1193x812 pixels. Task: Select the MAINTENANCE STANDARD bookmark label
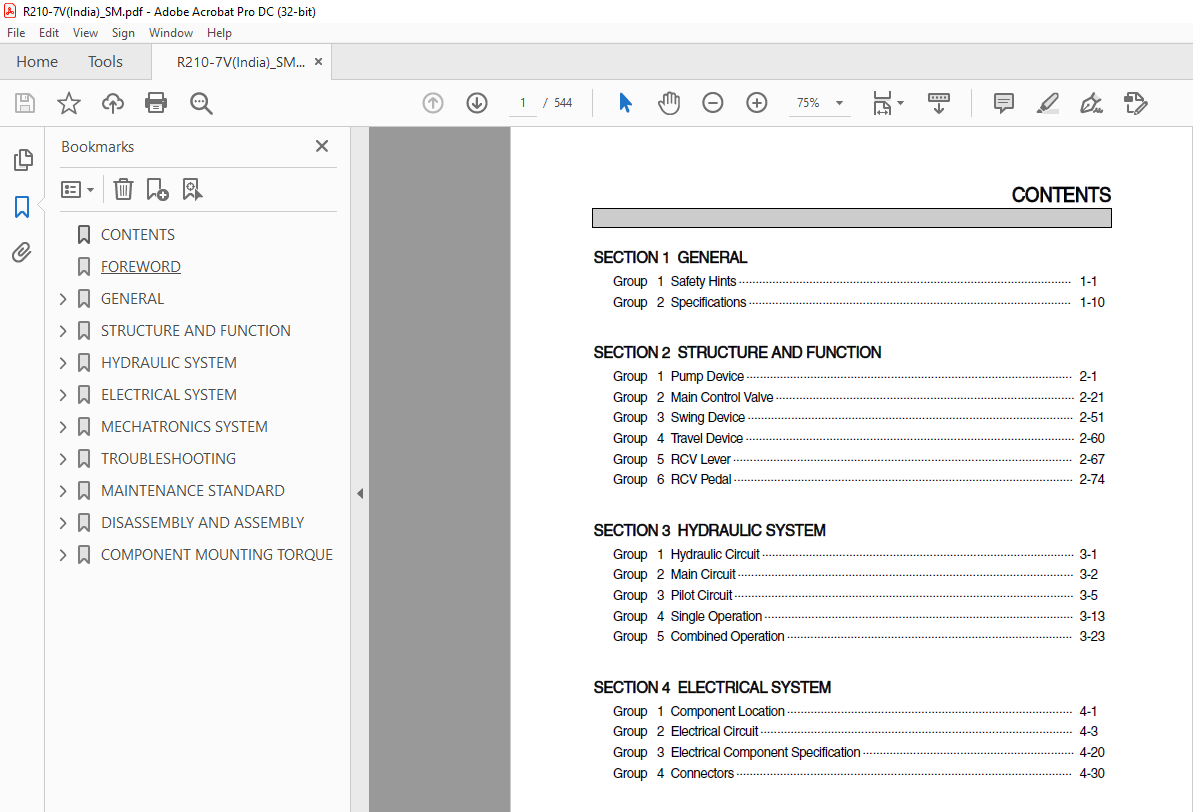(192, 491)
